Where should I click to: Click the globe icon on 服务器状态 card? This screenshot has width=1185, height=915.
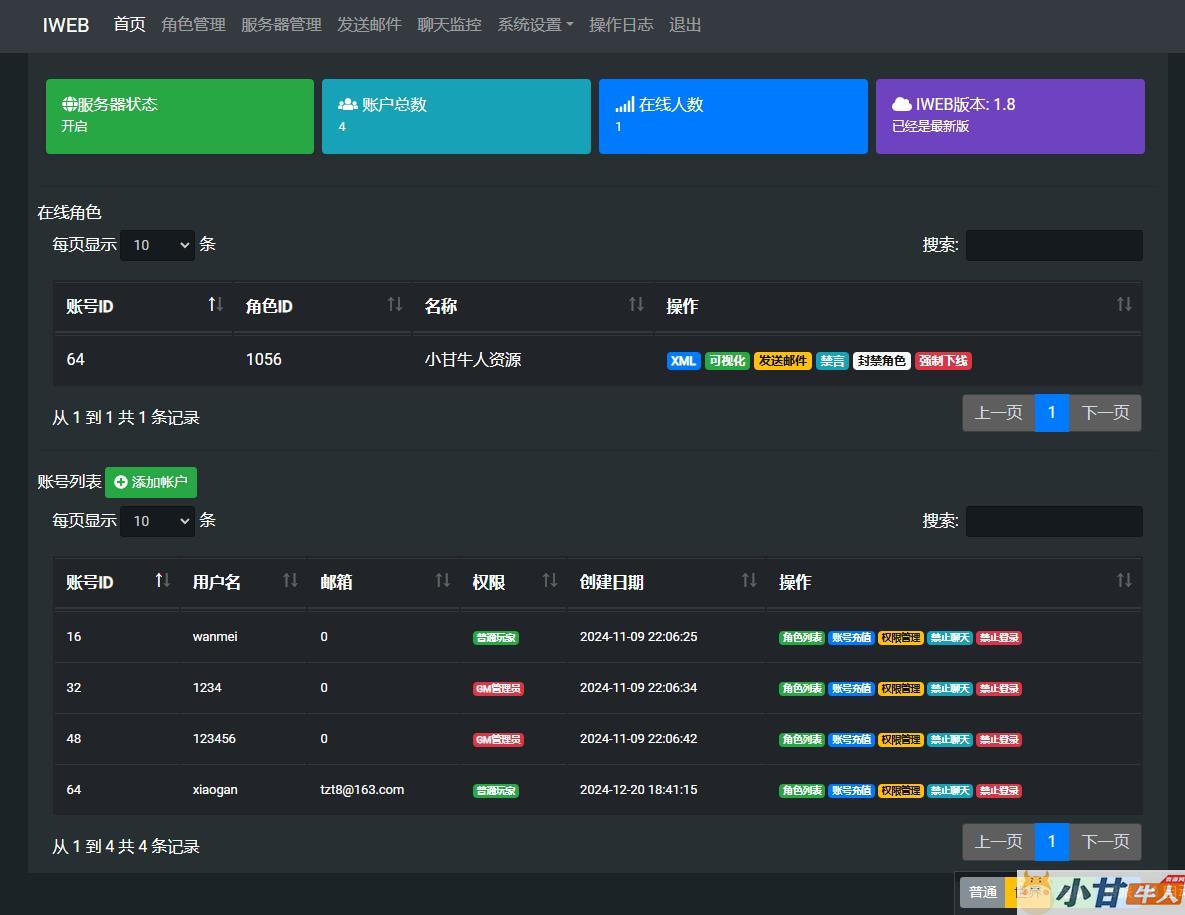tap(69, 104)
